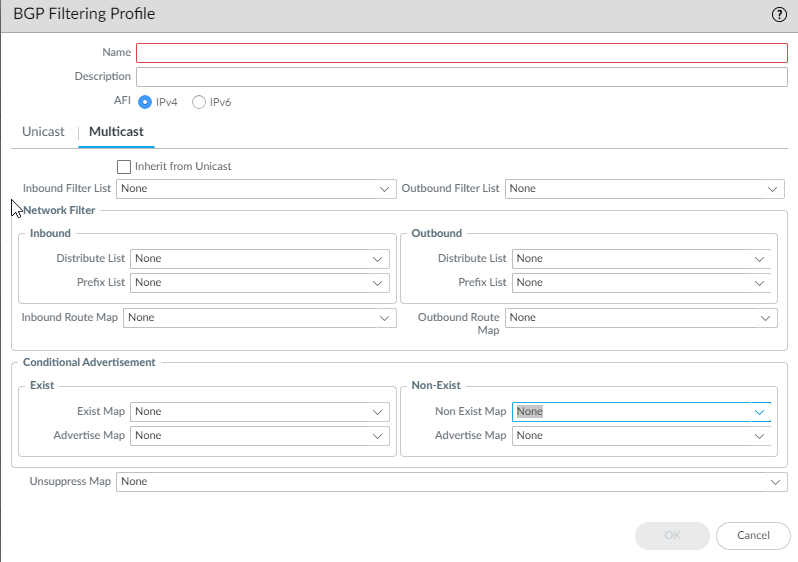This screenshot has height=562, width=798.
Task: Expand the Exist Map dropdown
Action: coord(259,411)
